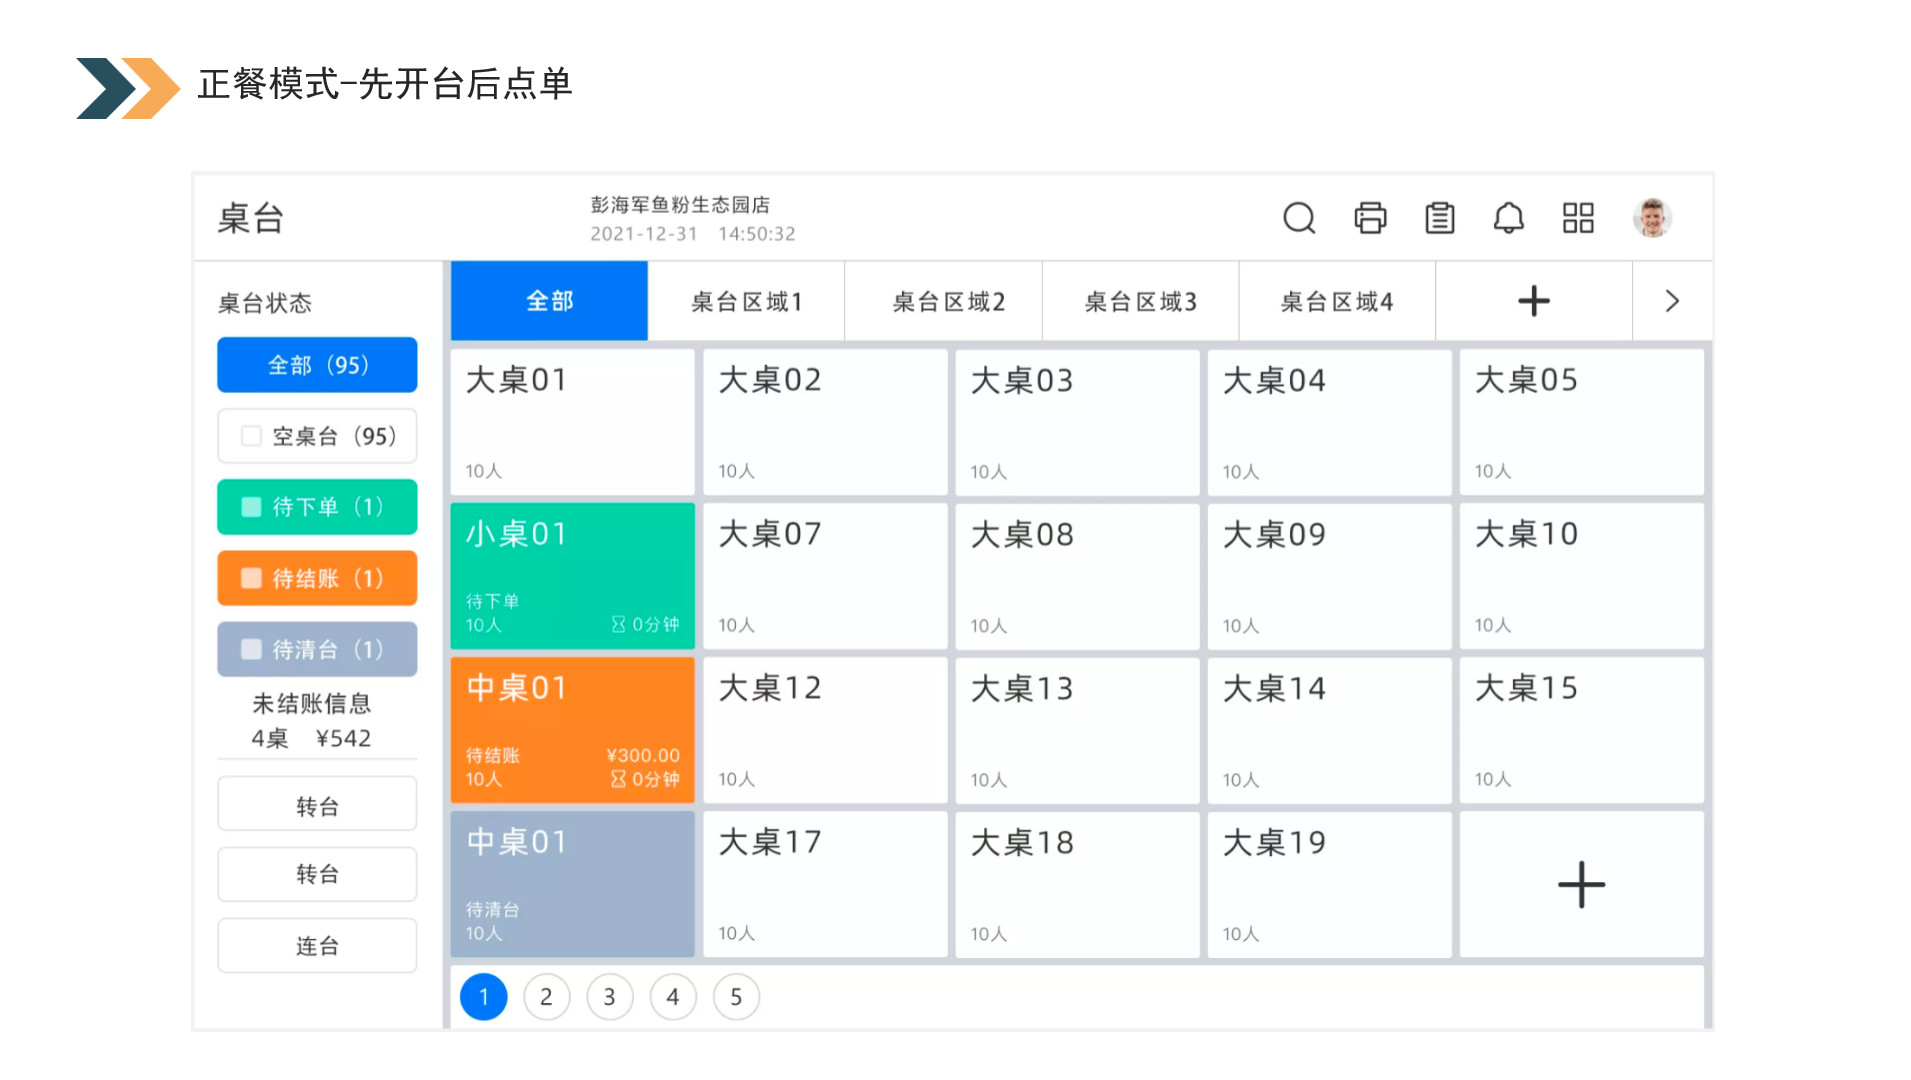Select the 全部 (95) status button
Image resolution: width=1911 pixels, height=1080 pixels.
(x=317, y=365)
